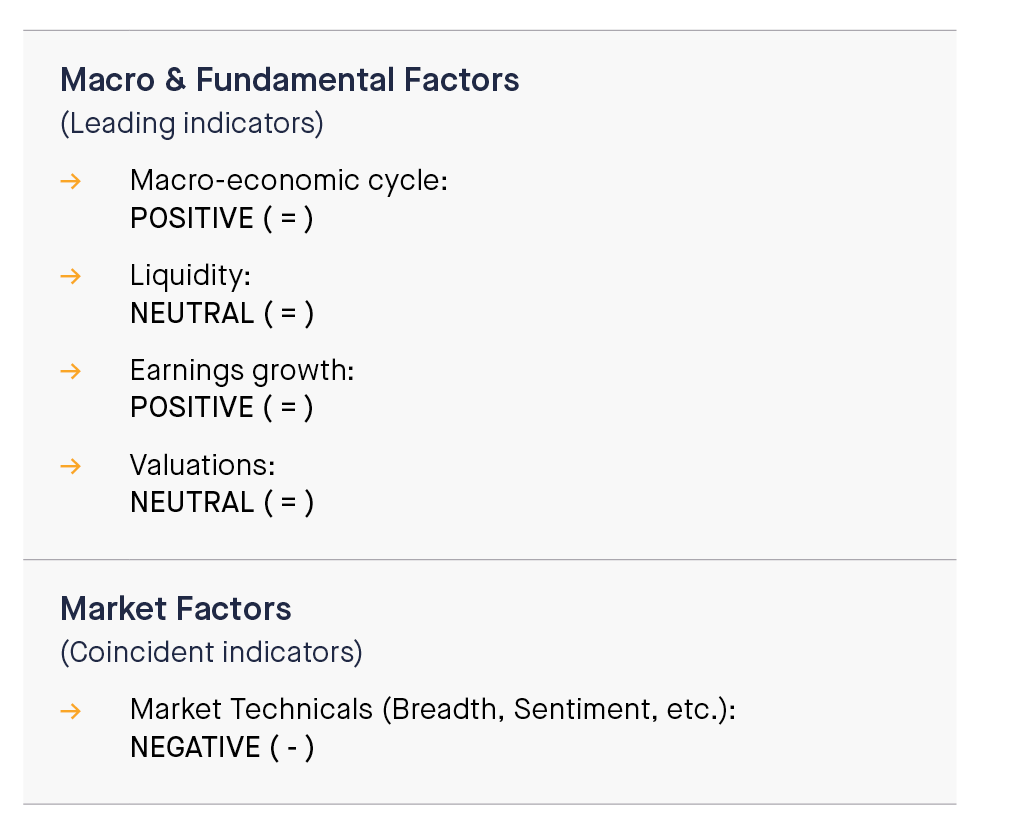Click the Valuations label
Viewport: 1009px width, 839px height.
click(x=203, y=465)
